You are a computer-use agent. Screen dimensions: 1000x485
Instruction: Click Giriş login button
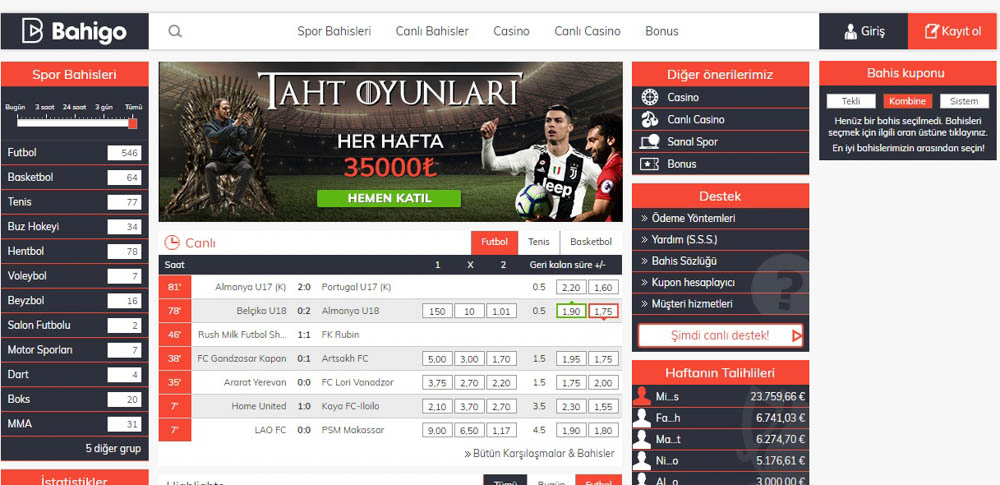[864, 31]
